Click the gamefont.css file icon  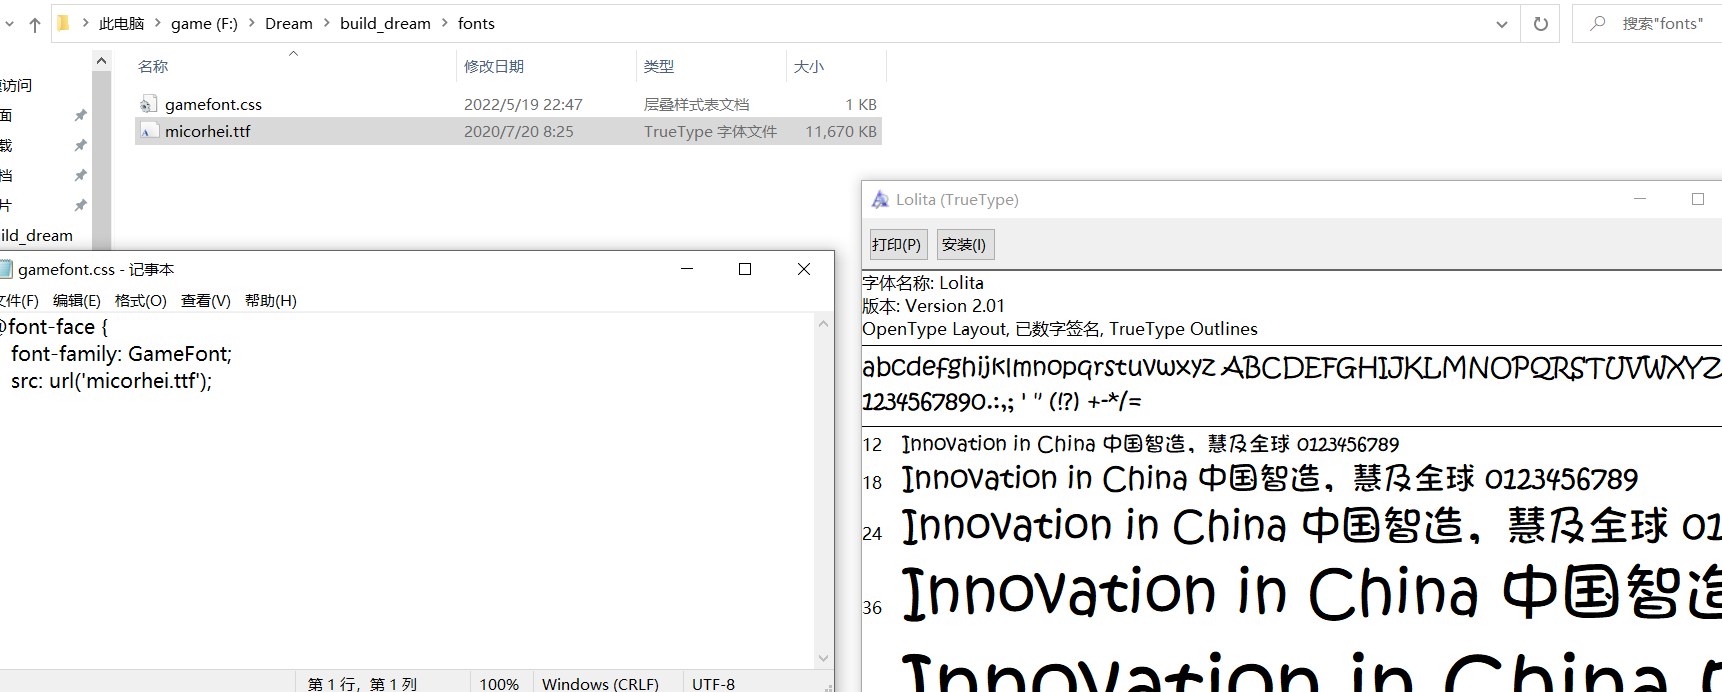149,104
